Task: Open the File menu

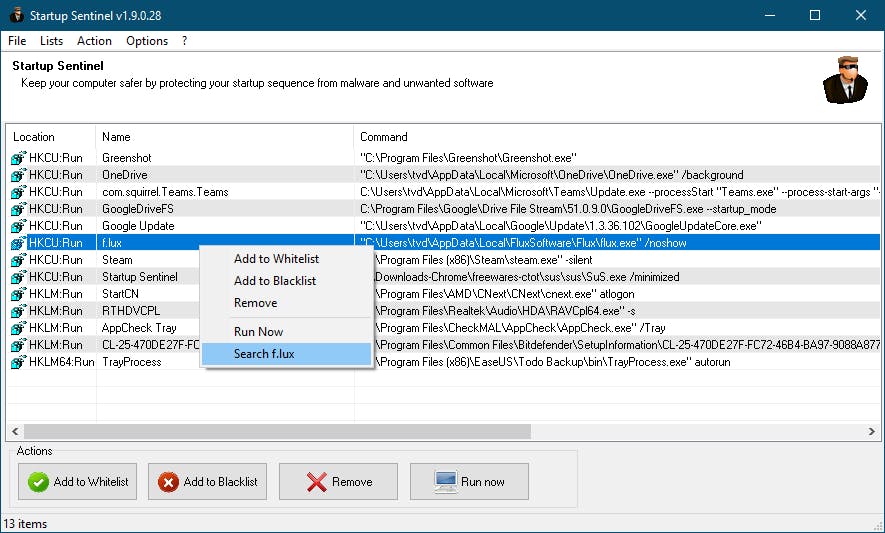Action: pyautogui.click(x=17, y=41)
